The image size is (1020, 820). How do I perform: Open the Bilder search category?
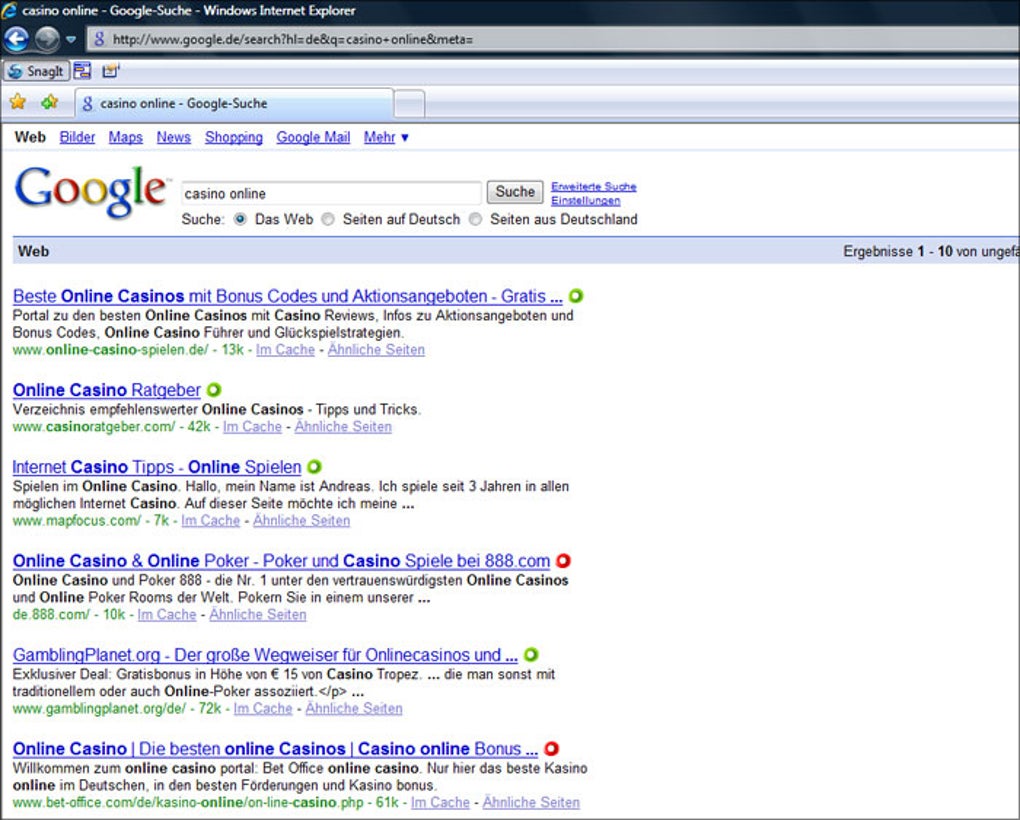tap(77, 137)
